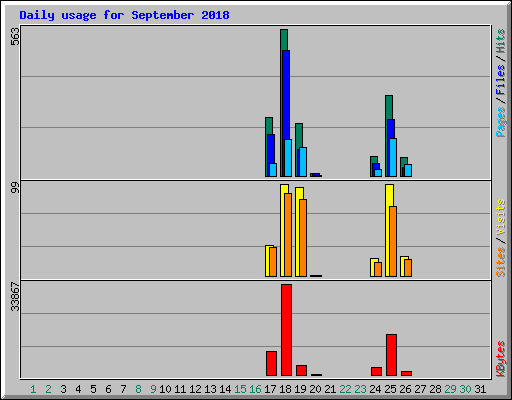Click day label "15" on the x-axis

click(240, 389)
